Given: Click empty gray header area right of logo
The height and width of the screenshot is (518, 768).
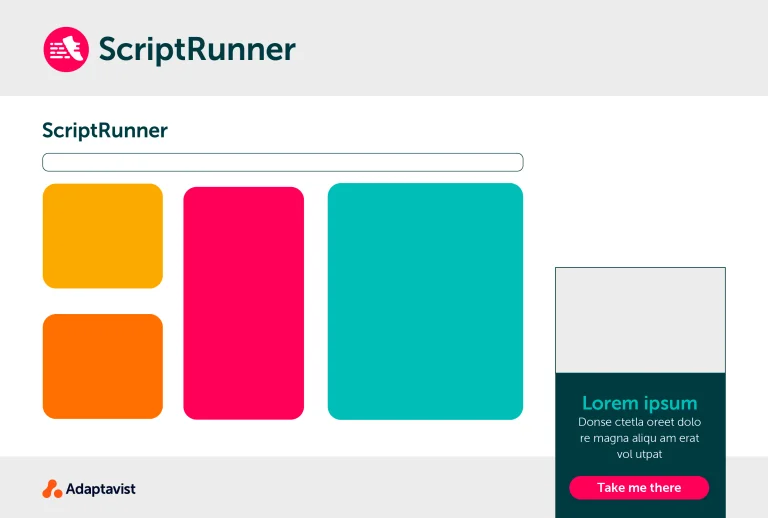Looking at the screenshot, I should coord(530,48).
